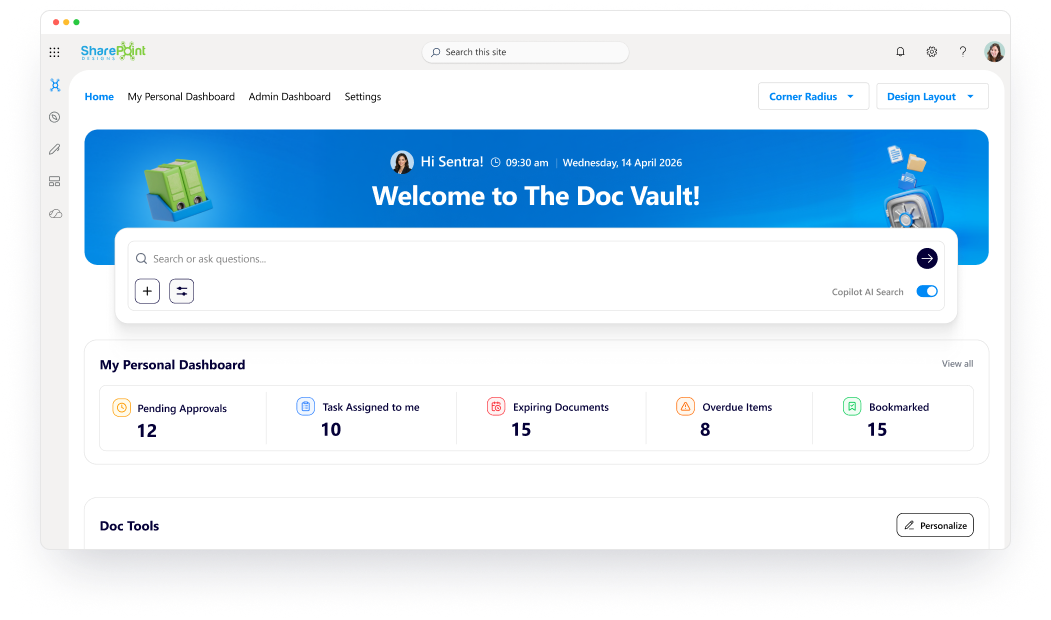Focus the Search this site box

526,52
